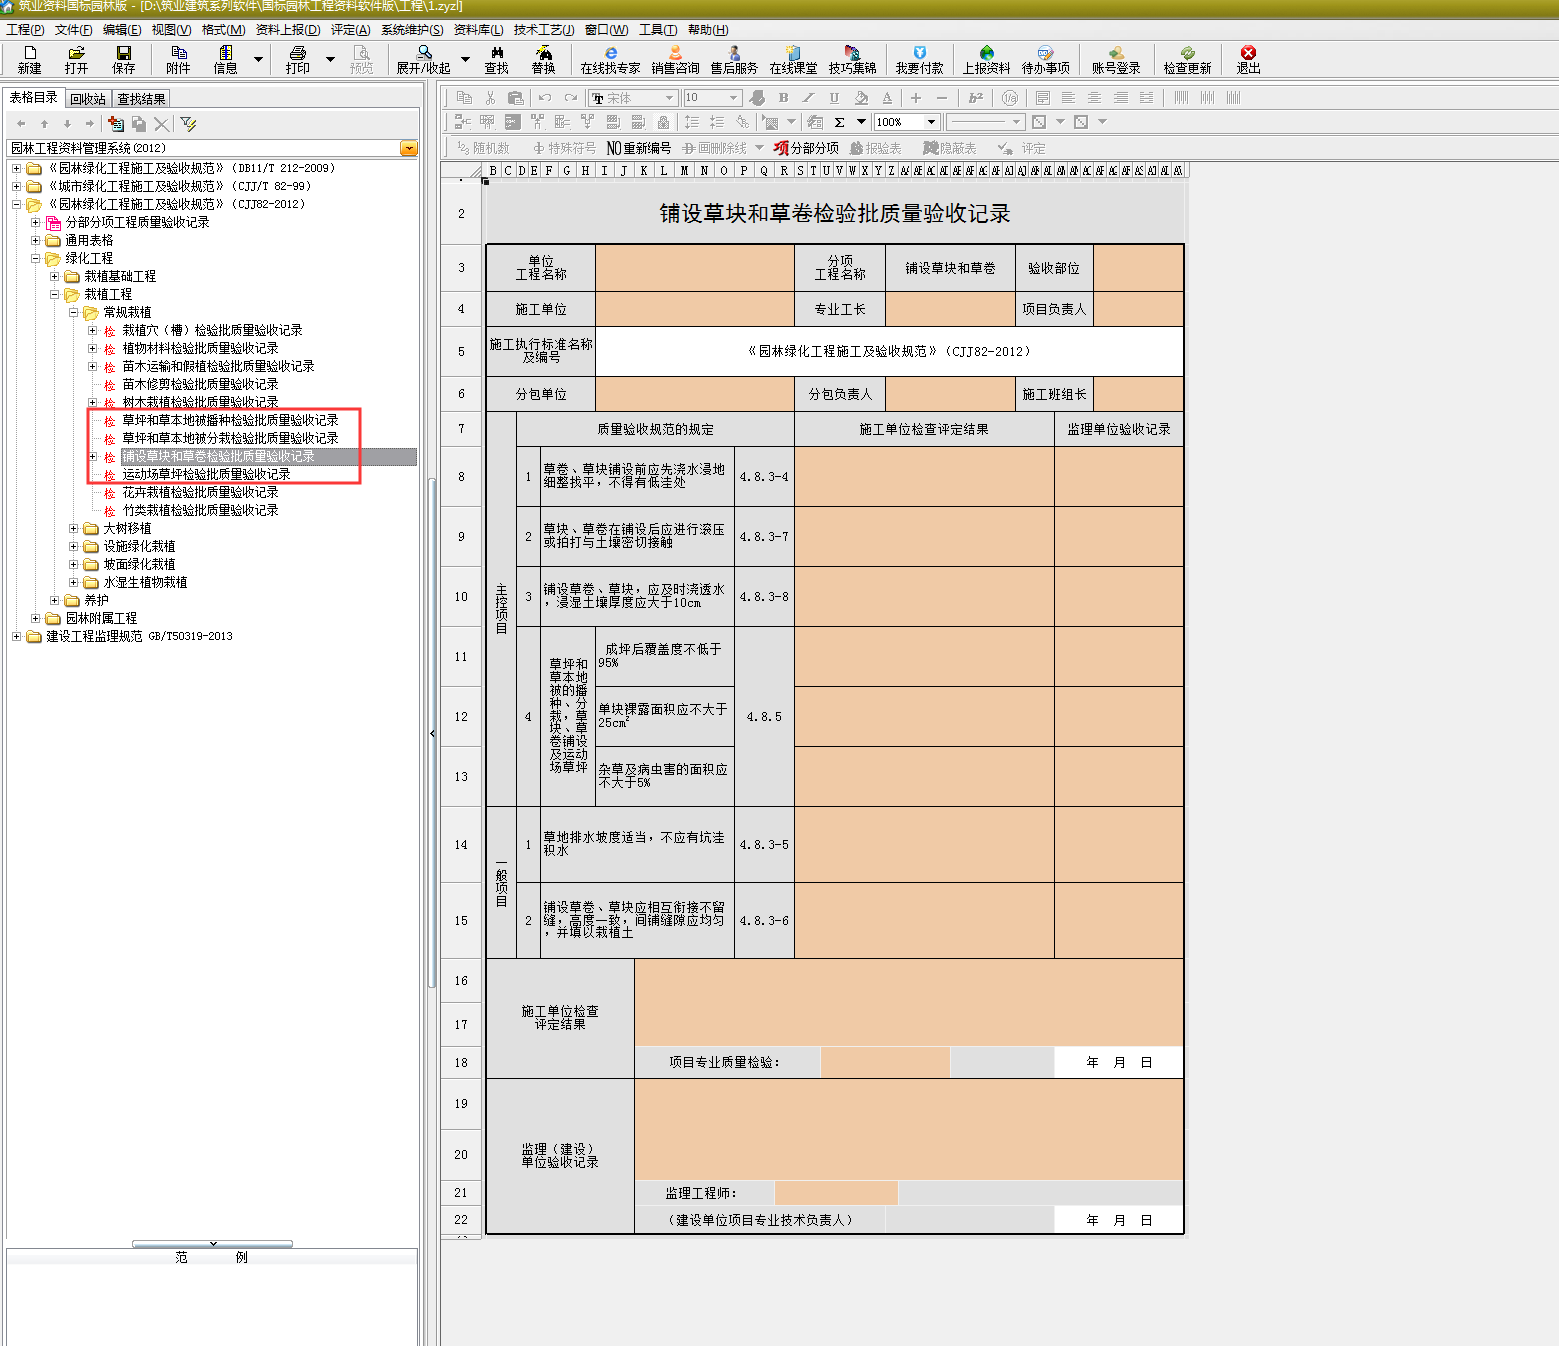Click the delete X icon in directory toolbar

[161, 124]
